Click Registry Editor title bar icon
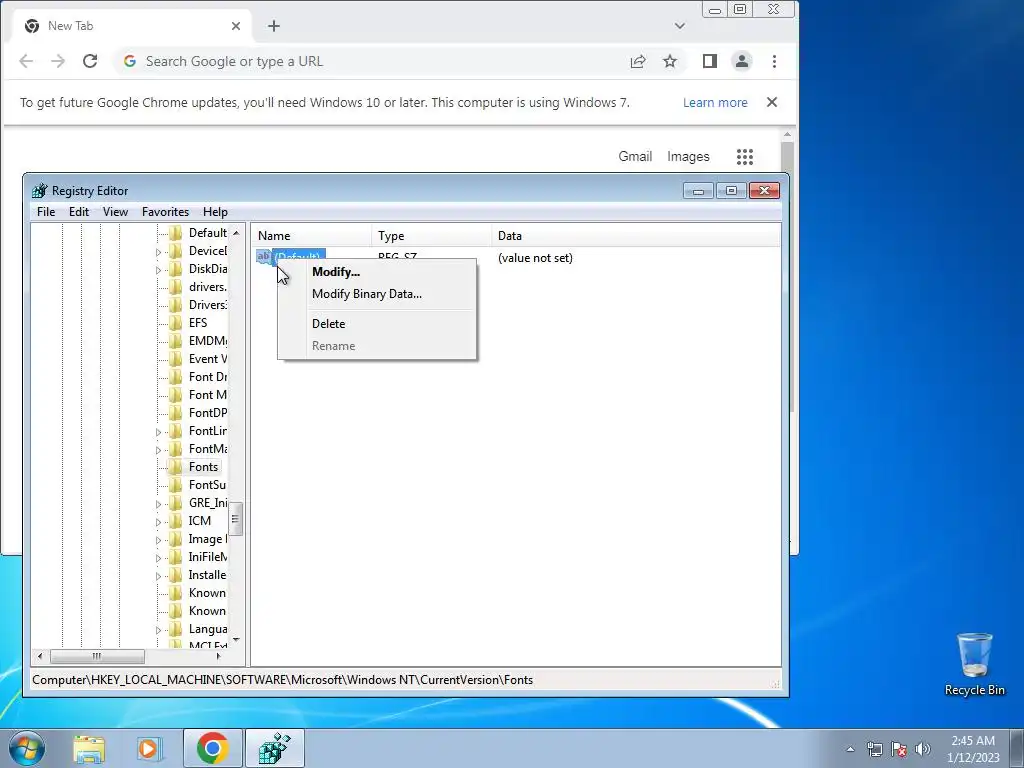The image size is (1024, 768). coord(40,191)
